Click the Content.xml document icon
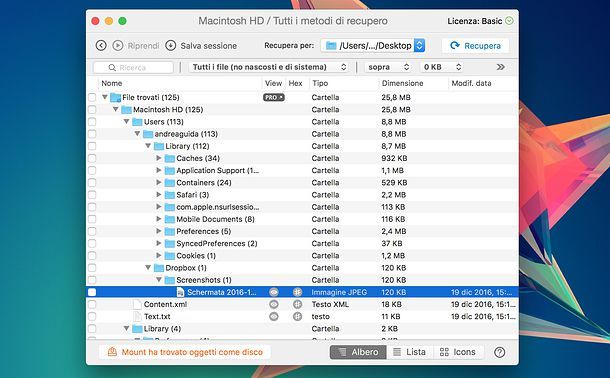 tap(137, 304)
